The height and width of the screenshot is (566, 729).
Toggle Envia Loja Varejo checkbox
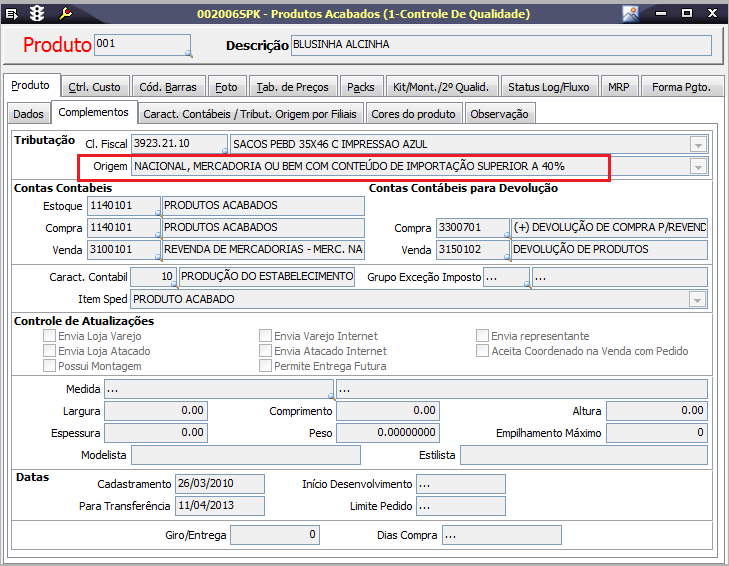pos(49,336)
